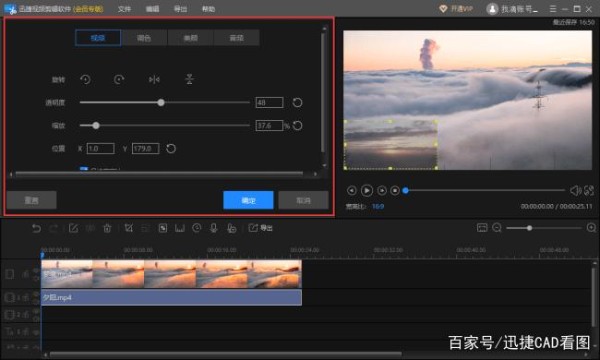Select the picture-in-picture overlay in preview
The height and width of the screenshot is (360, 600).
[x=391, y=145]
